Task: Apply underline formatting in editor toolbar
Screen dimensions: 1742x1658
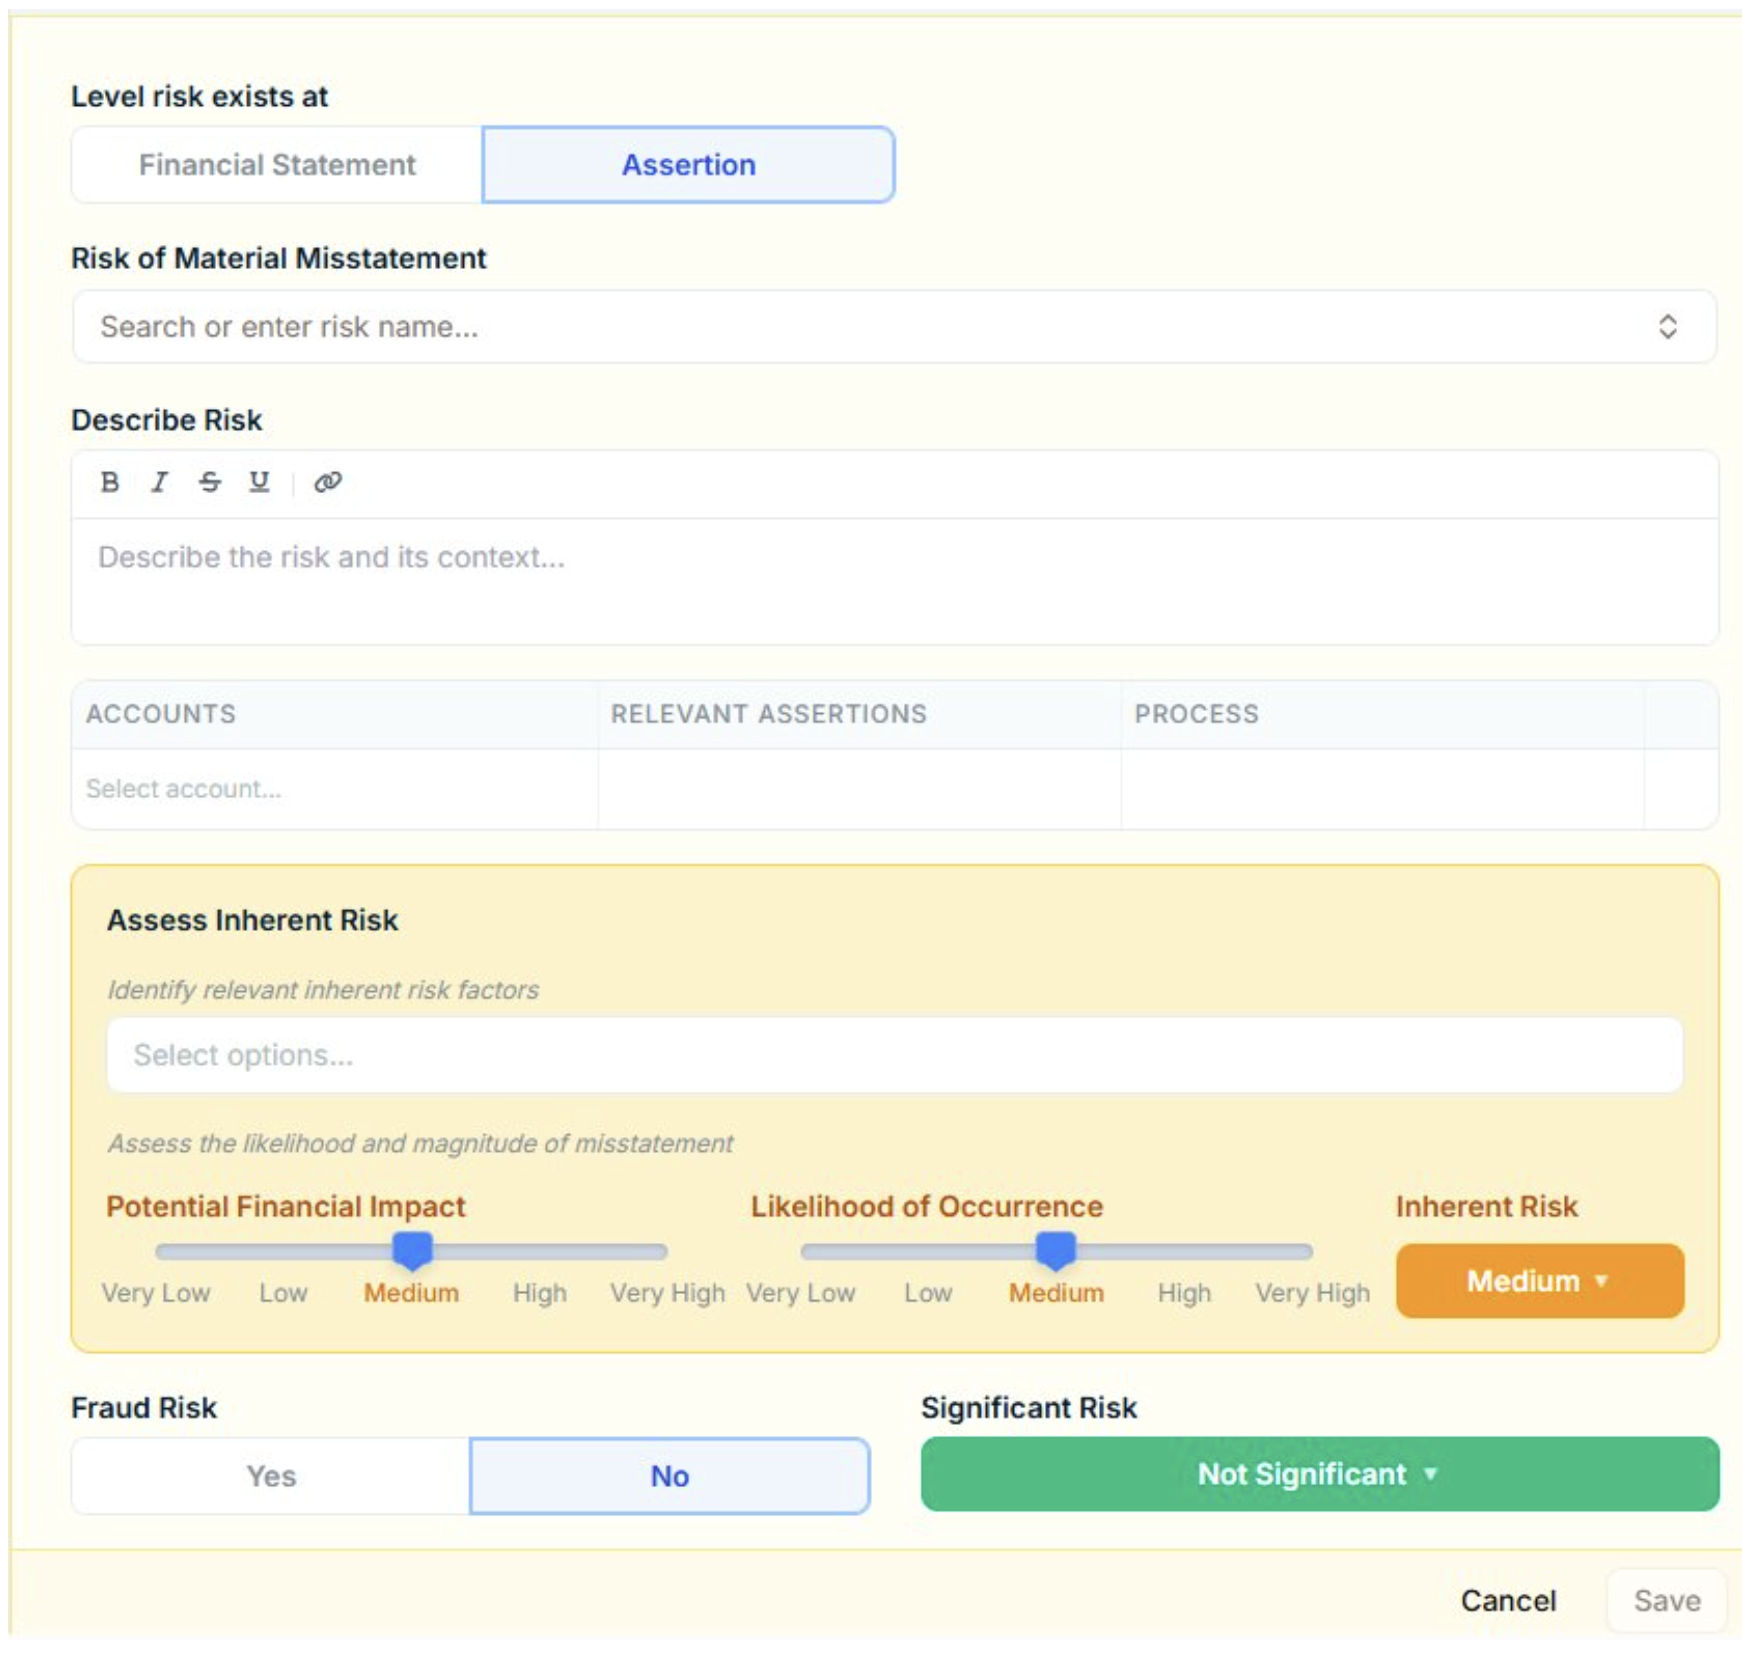Action: click(259, 482)
